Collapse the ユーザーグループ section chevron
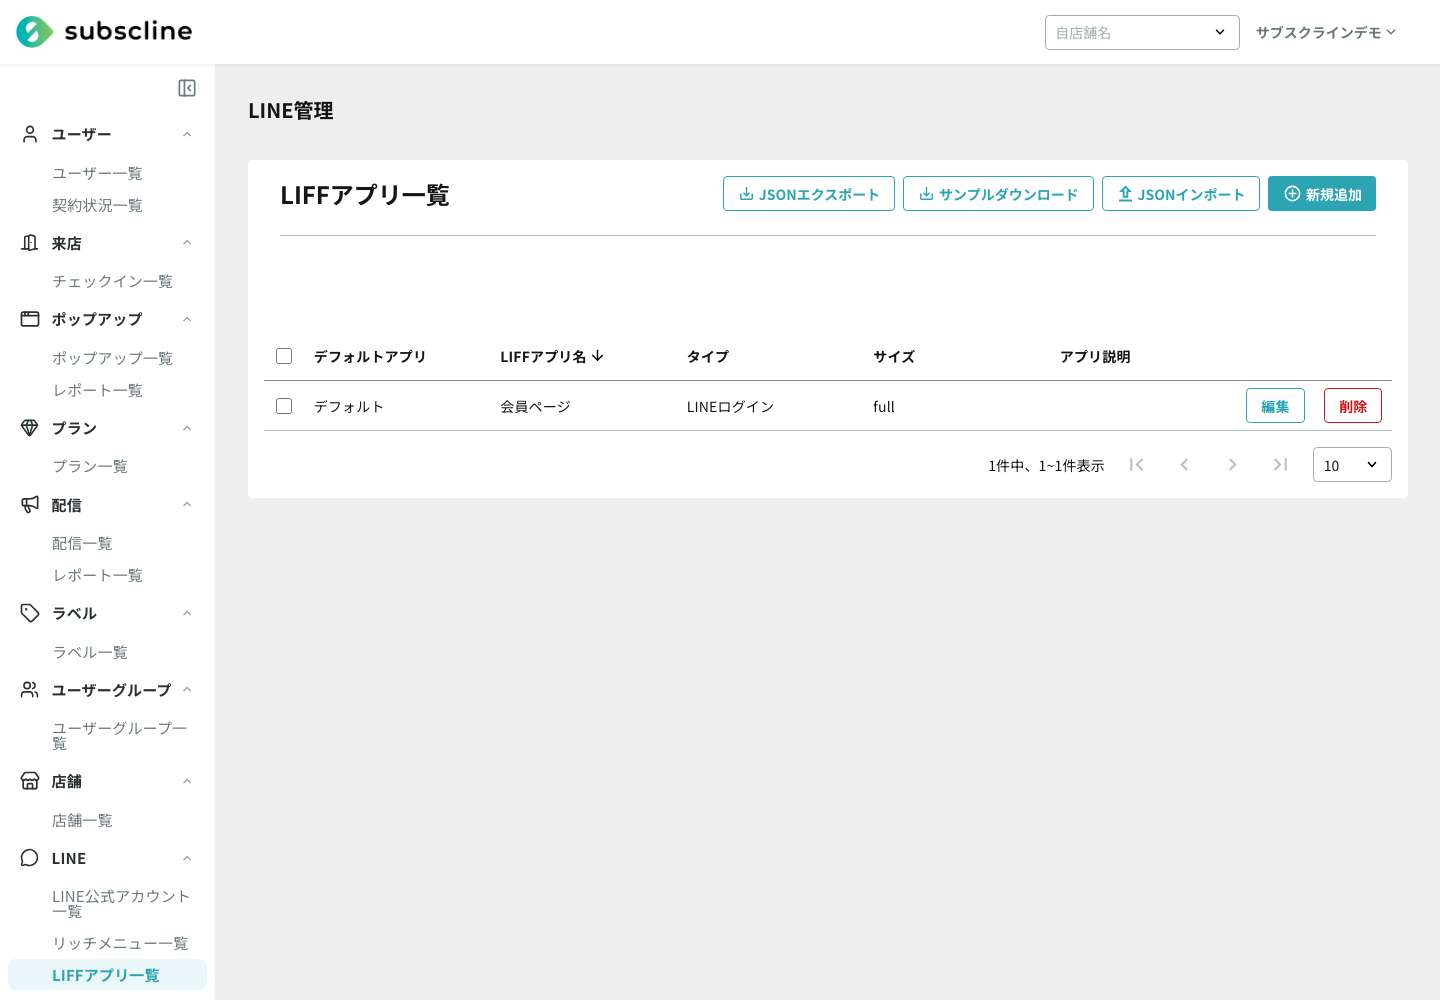 coord(187,690)
